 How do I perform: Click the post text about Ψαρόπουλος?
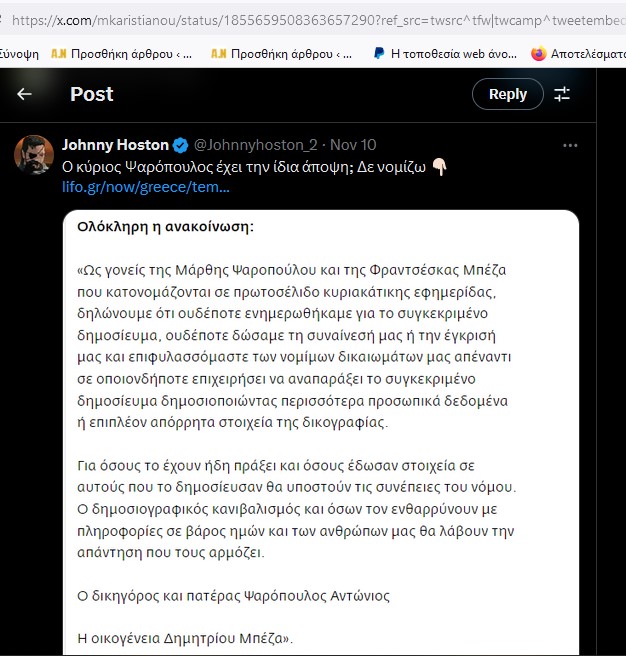(244, 167)
